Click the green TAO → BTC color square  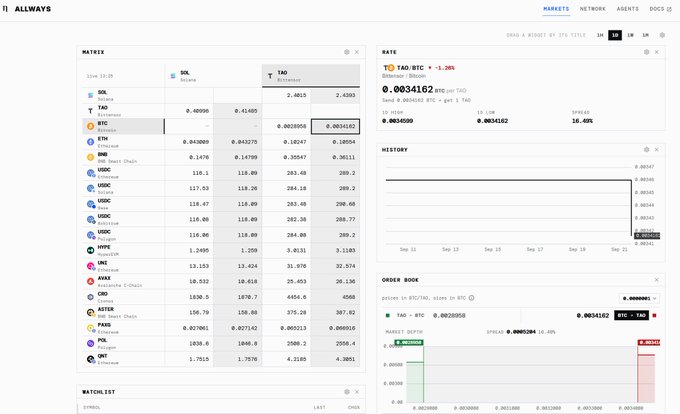click(x=388, y=315)
